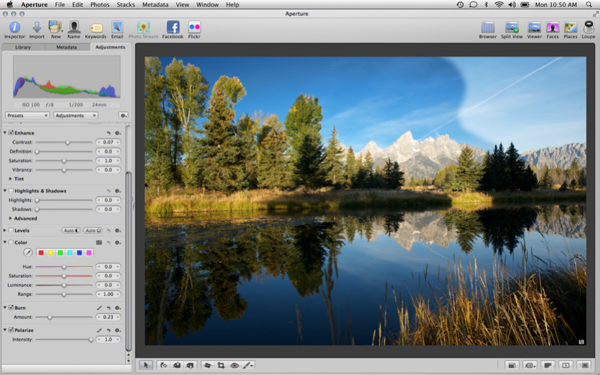
Task: Open the Adjustments dropdown
Action: click(75, 115)
